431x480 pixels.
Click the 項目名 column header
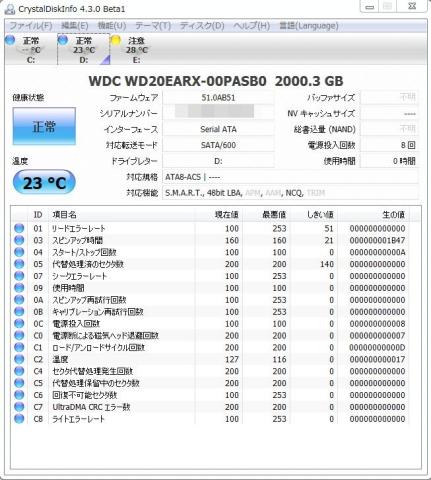click(x=122, y=215)
